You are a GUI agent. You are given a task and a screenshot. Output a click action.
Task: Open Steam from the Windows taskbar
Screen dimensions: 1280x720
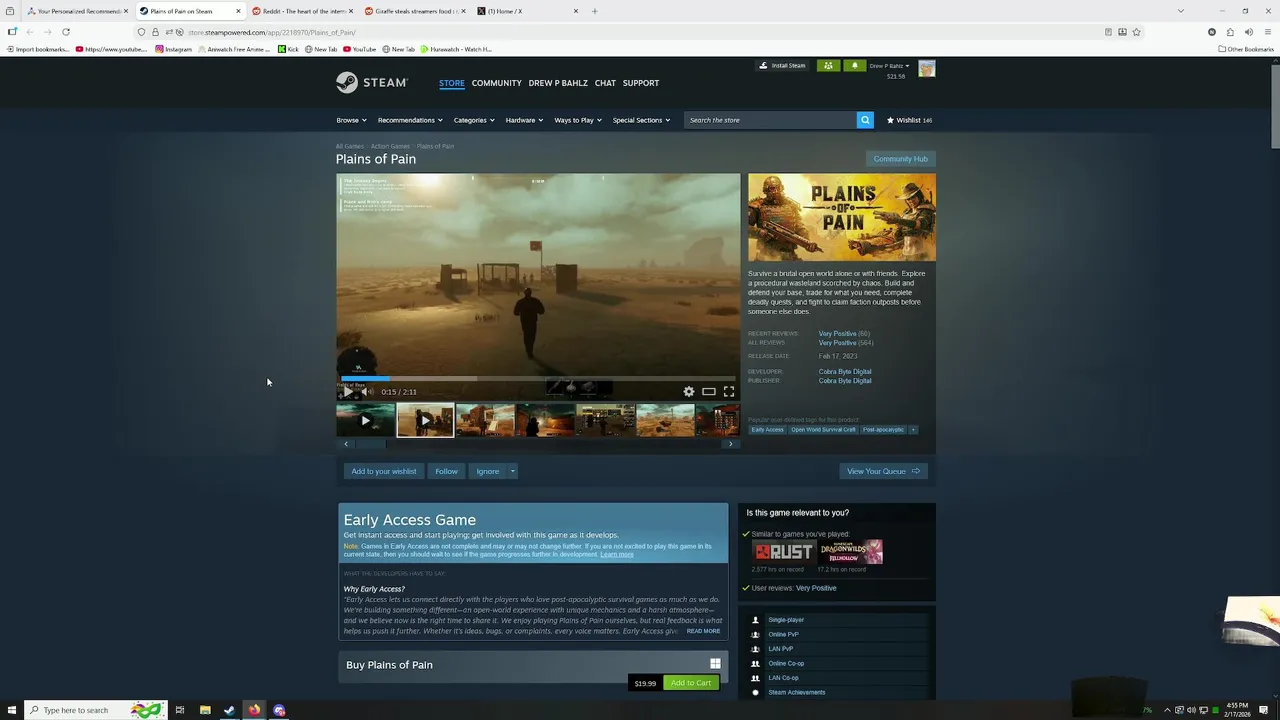click(x=229, y=710)
